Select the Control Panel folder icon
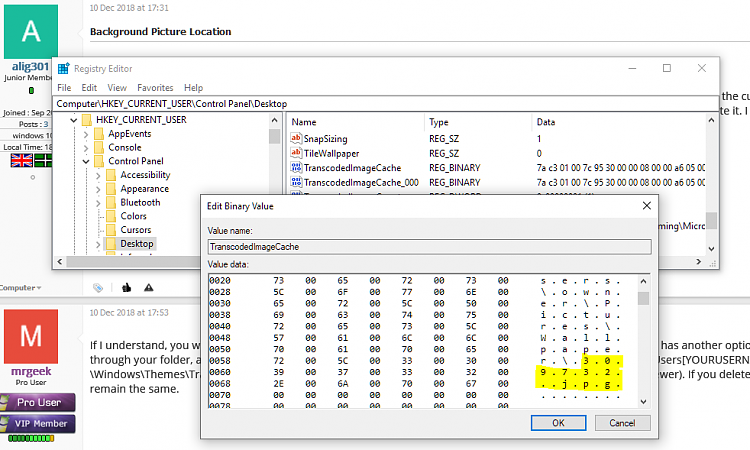Screen dimensions: 750x450 [x=99, y=161]
